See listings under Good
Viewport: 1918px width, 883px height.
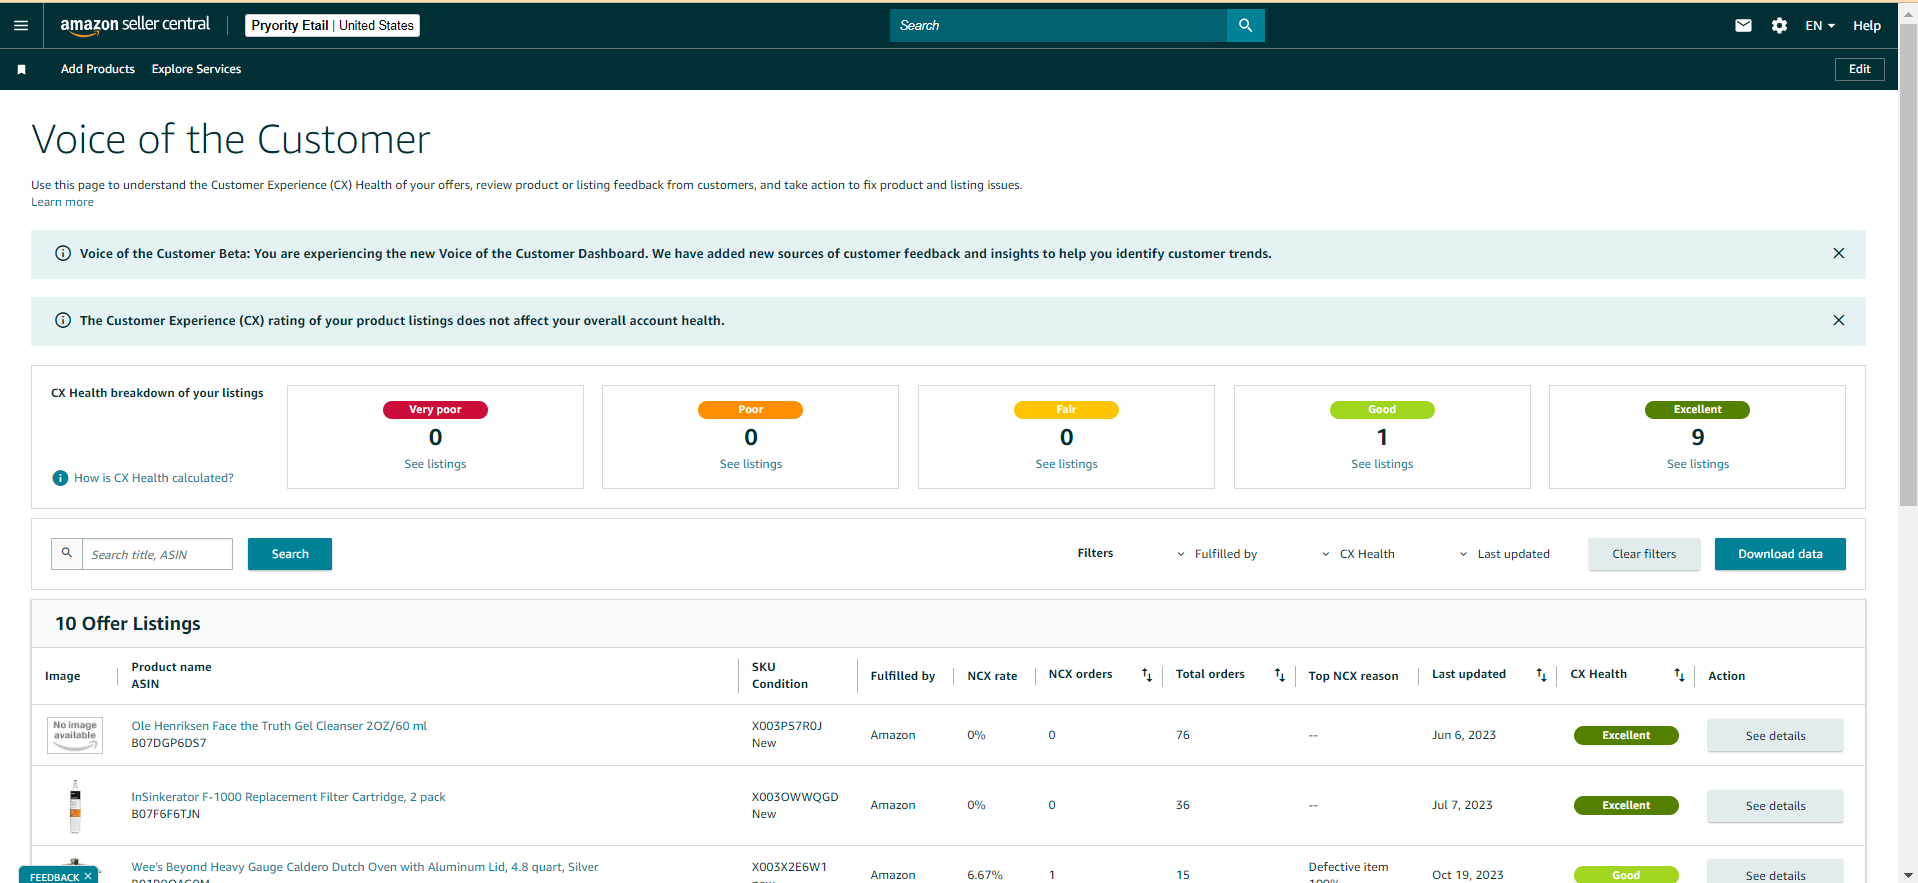point(1382,464)
